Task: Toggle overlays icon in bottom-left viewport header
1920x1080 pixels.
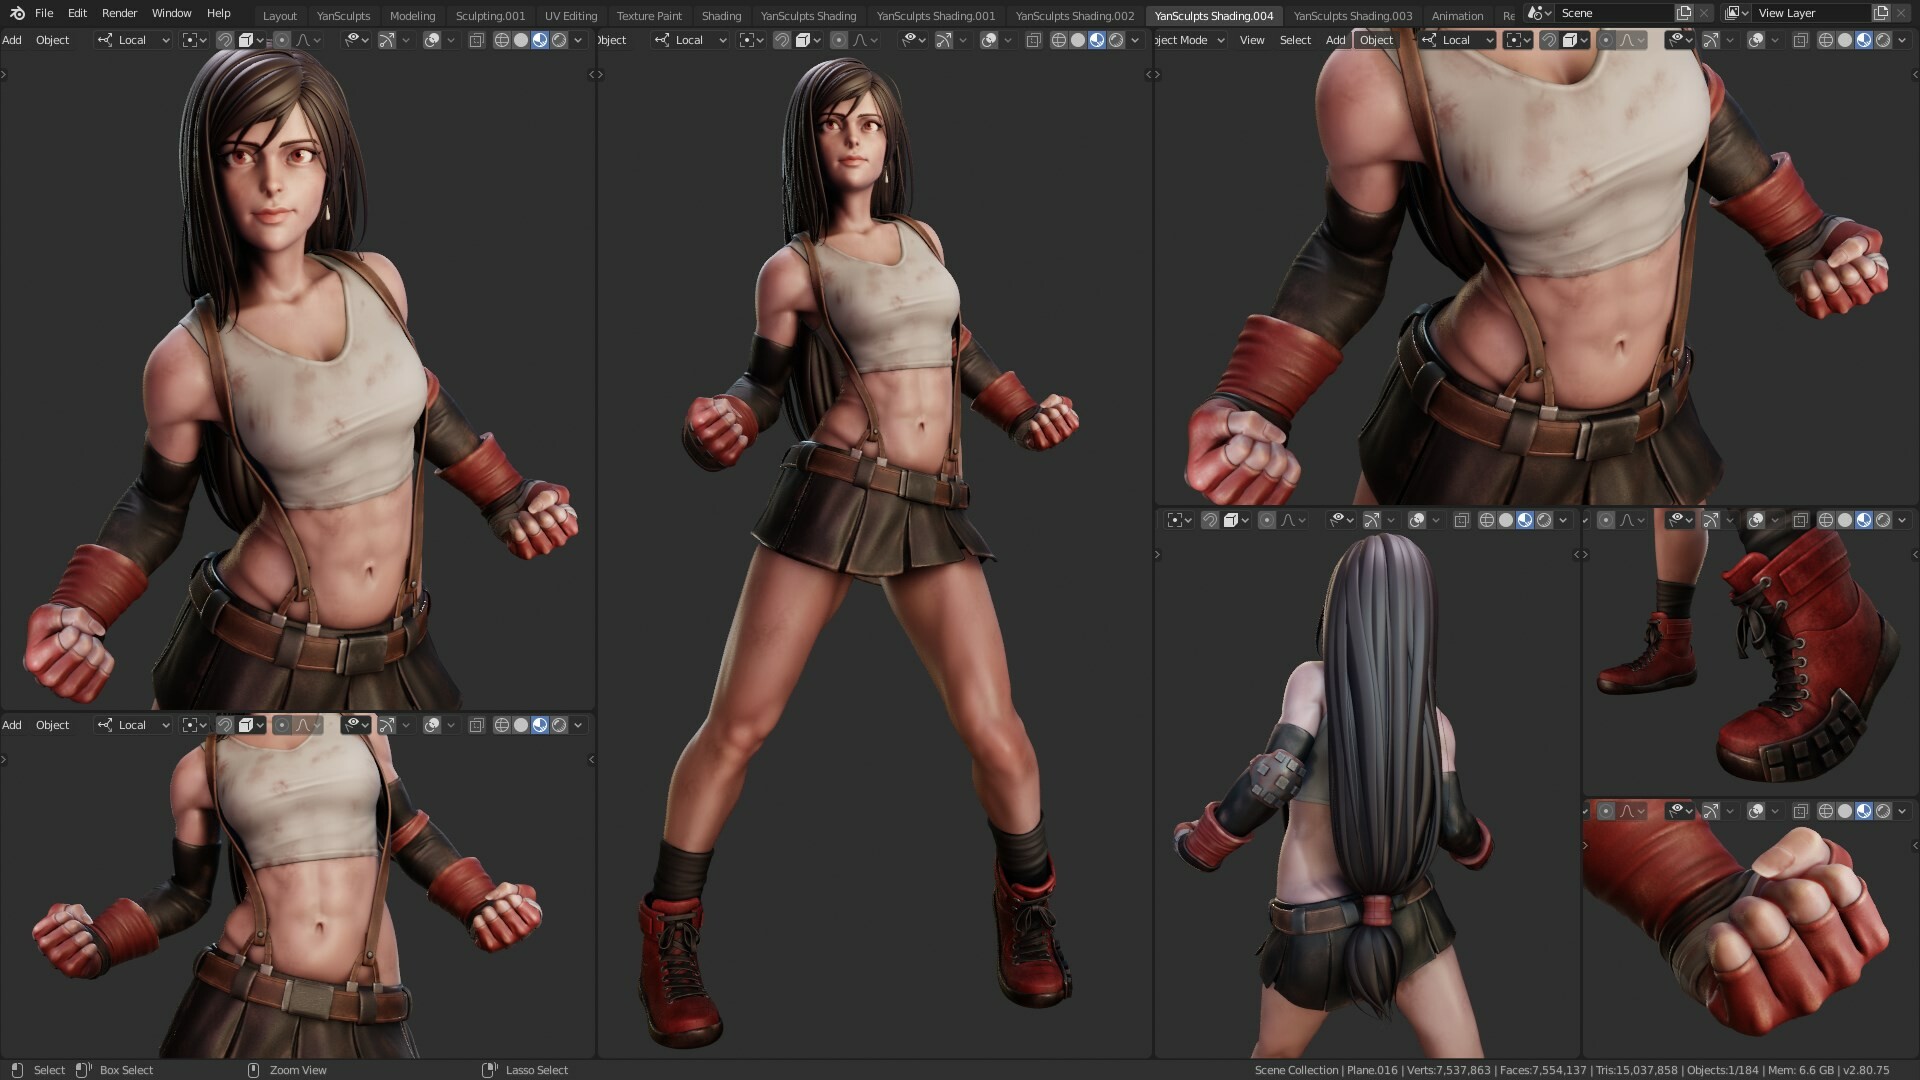Action: point(432,725)
